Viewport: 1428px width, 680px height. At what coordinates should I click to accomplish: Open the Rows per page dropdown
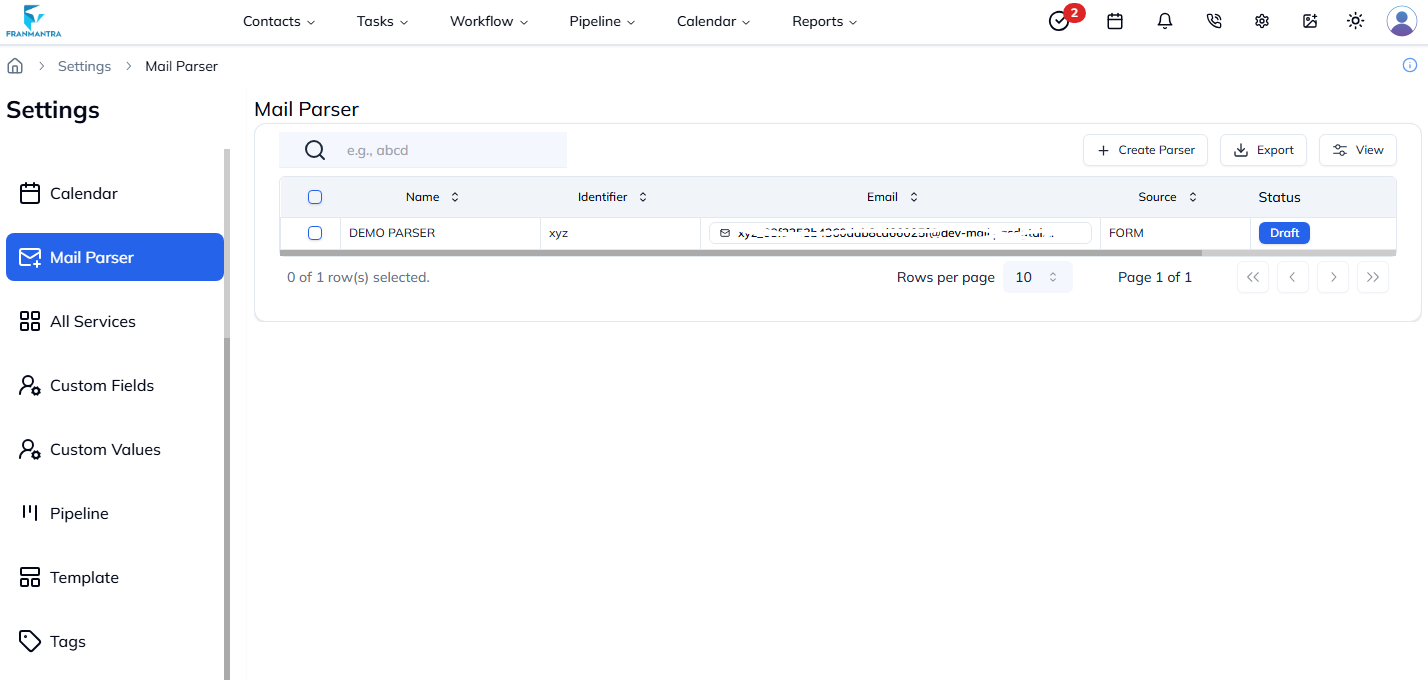(x=1037, y=277)
